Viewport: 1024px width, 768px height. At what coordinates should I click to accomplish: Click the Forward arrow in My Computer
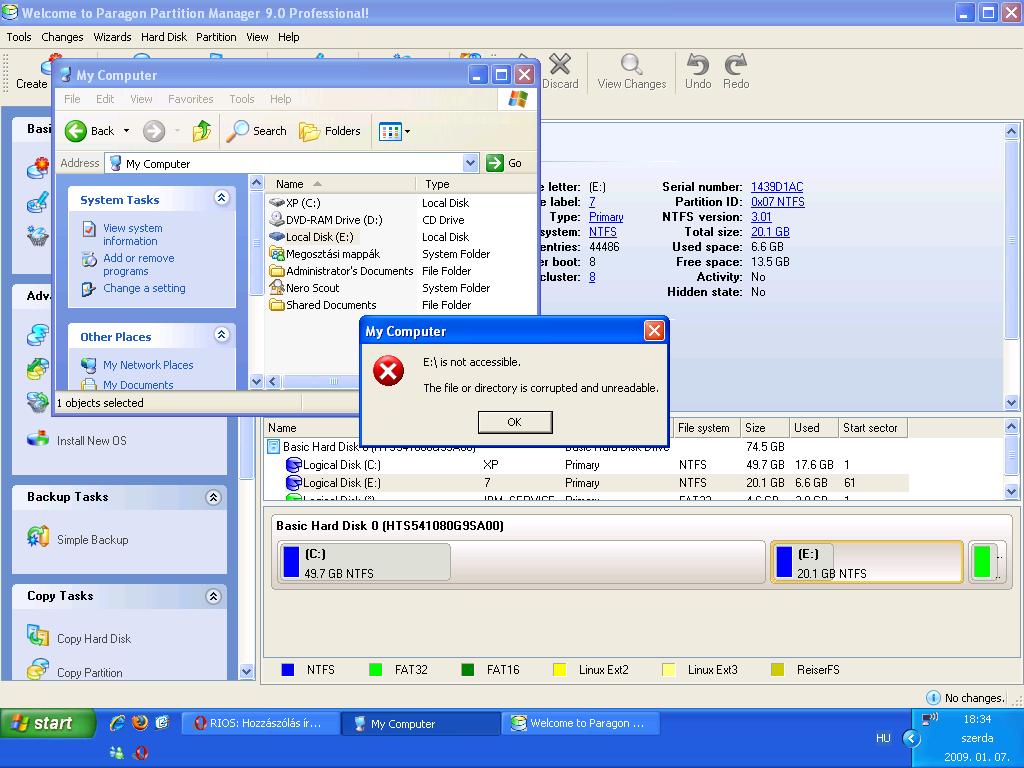154,131
